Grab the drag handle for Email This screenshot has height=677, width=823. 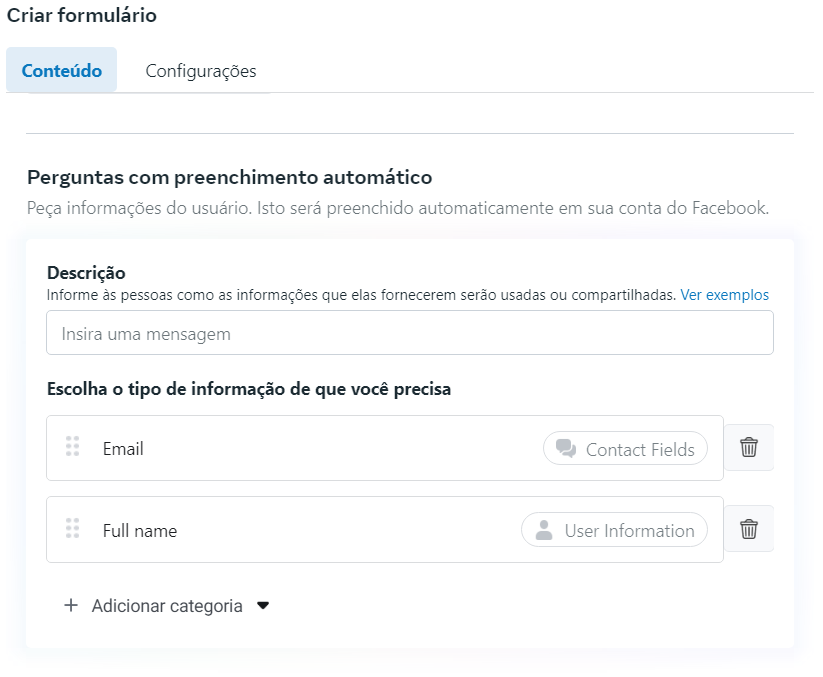(x=72, y=447)
